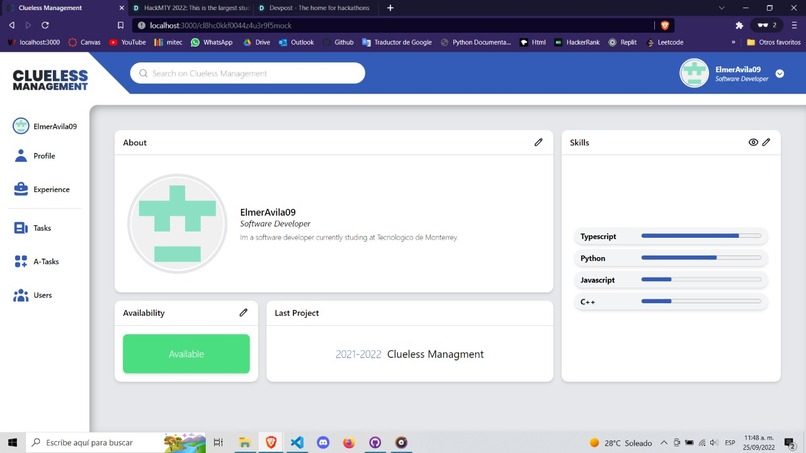Open Github bookmark
806x453 pixels.
click(338, 42)
